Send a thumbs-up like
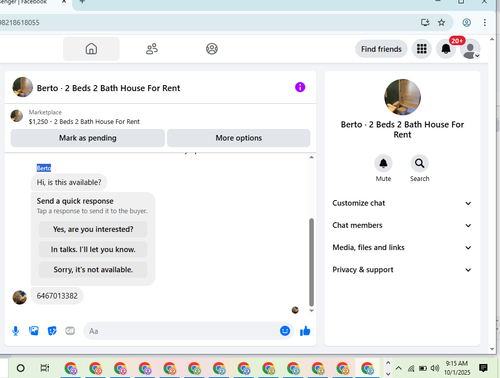The height and width of the screenshot is (378, 500). click(305, 331)
